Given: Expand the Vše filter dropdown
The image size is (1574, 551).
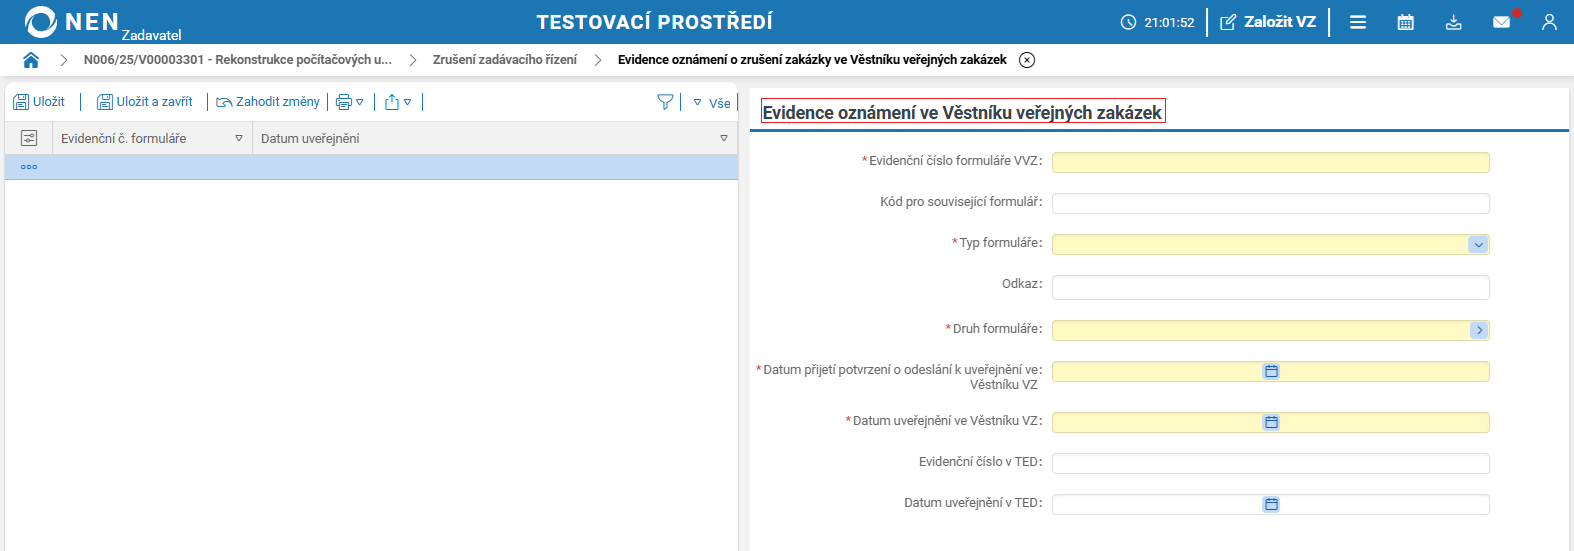Looking at the screenshot, I should coord(712,103).
